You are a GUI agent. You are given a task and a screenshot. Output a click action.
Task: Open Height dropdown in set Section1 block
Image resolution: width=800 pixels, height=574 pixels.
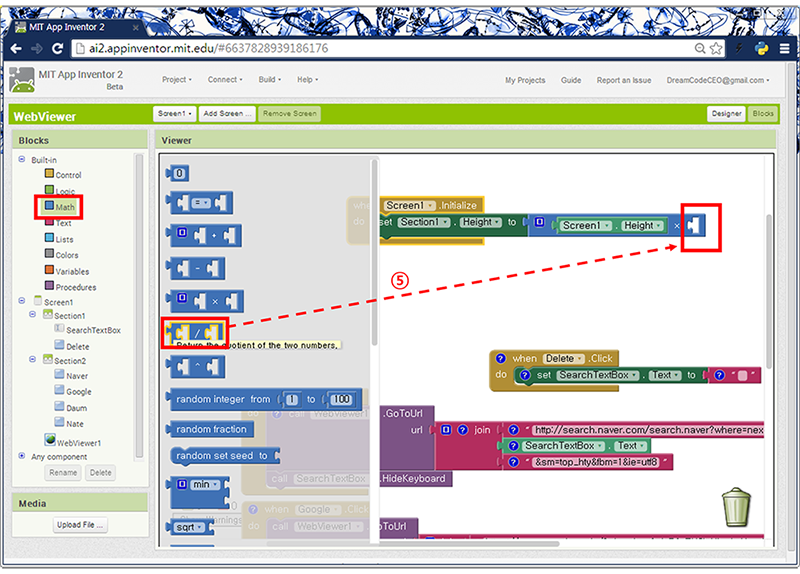[481, 222]
